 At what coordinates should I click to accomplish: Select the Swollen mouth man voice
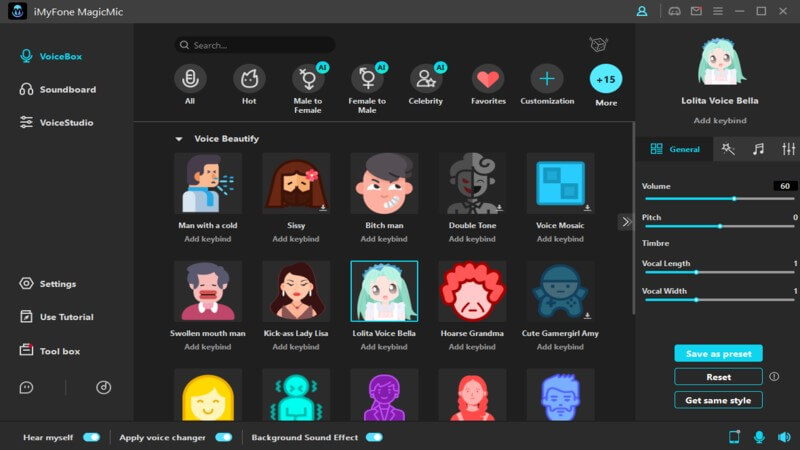point(208,291)
